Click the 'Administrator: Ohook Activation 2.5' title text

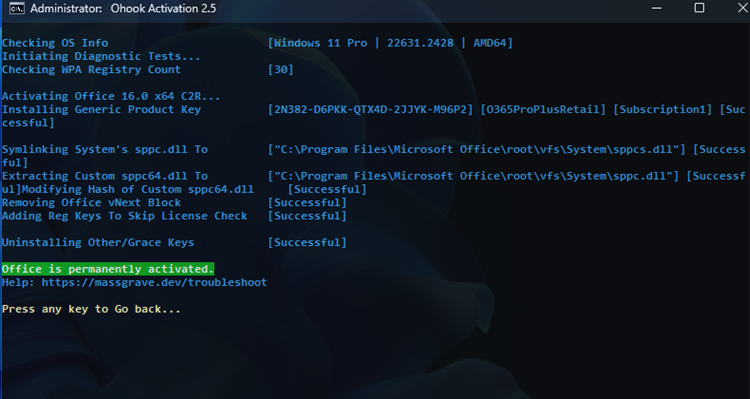pos(123,9)
